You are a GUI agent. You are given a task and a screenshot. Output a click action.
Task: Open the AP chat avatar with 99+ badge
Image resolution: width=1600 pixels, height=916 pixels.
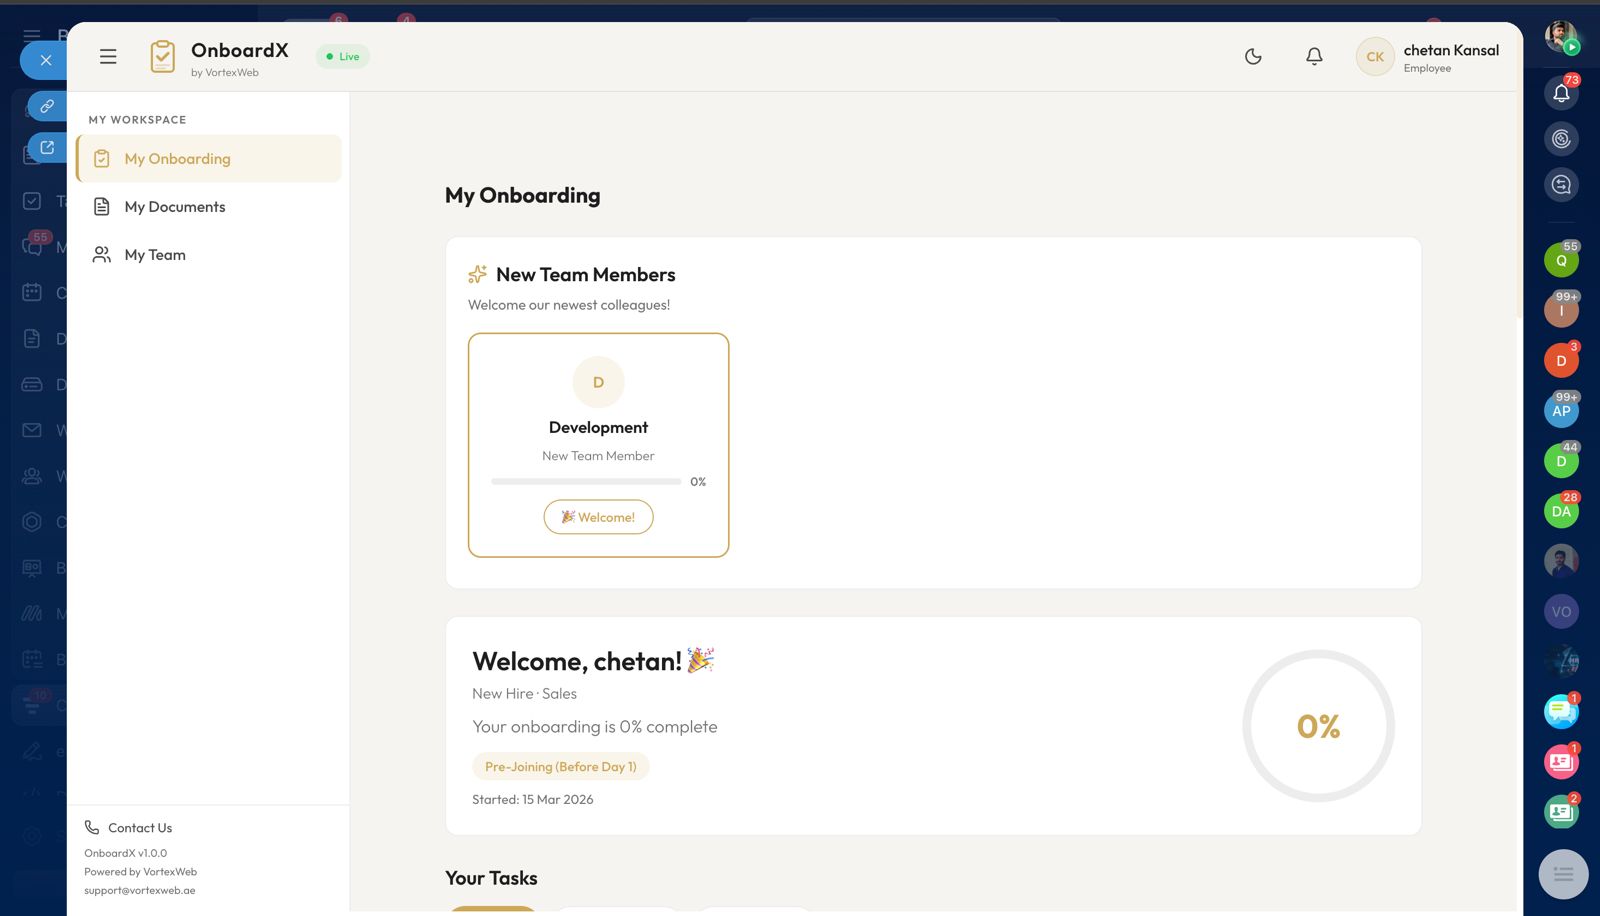[1561, 411]
